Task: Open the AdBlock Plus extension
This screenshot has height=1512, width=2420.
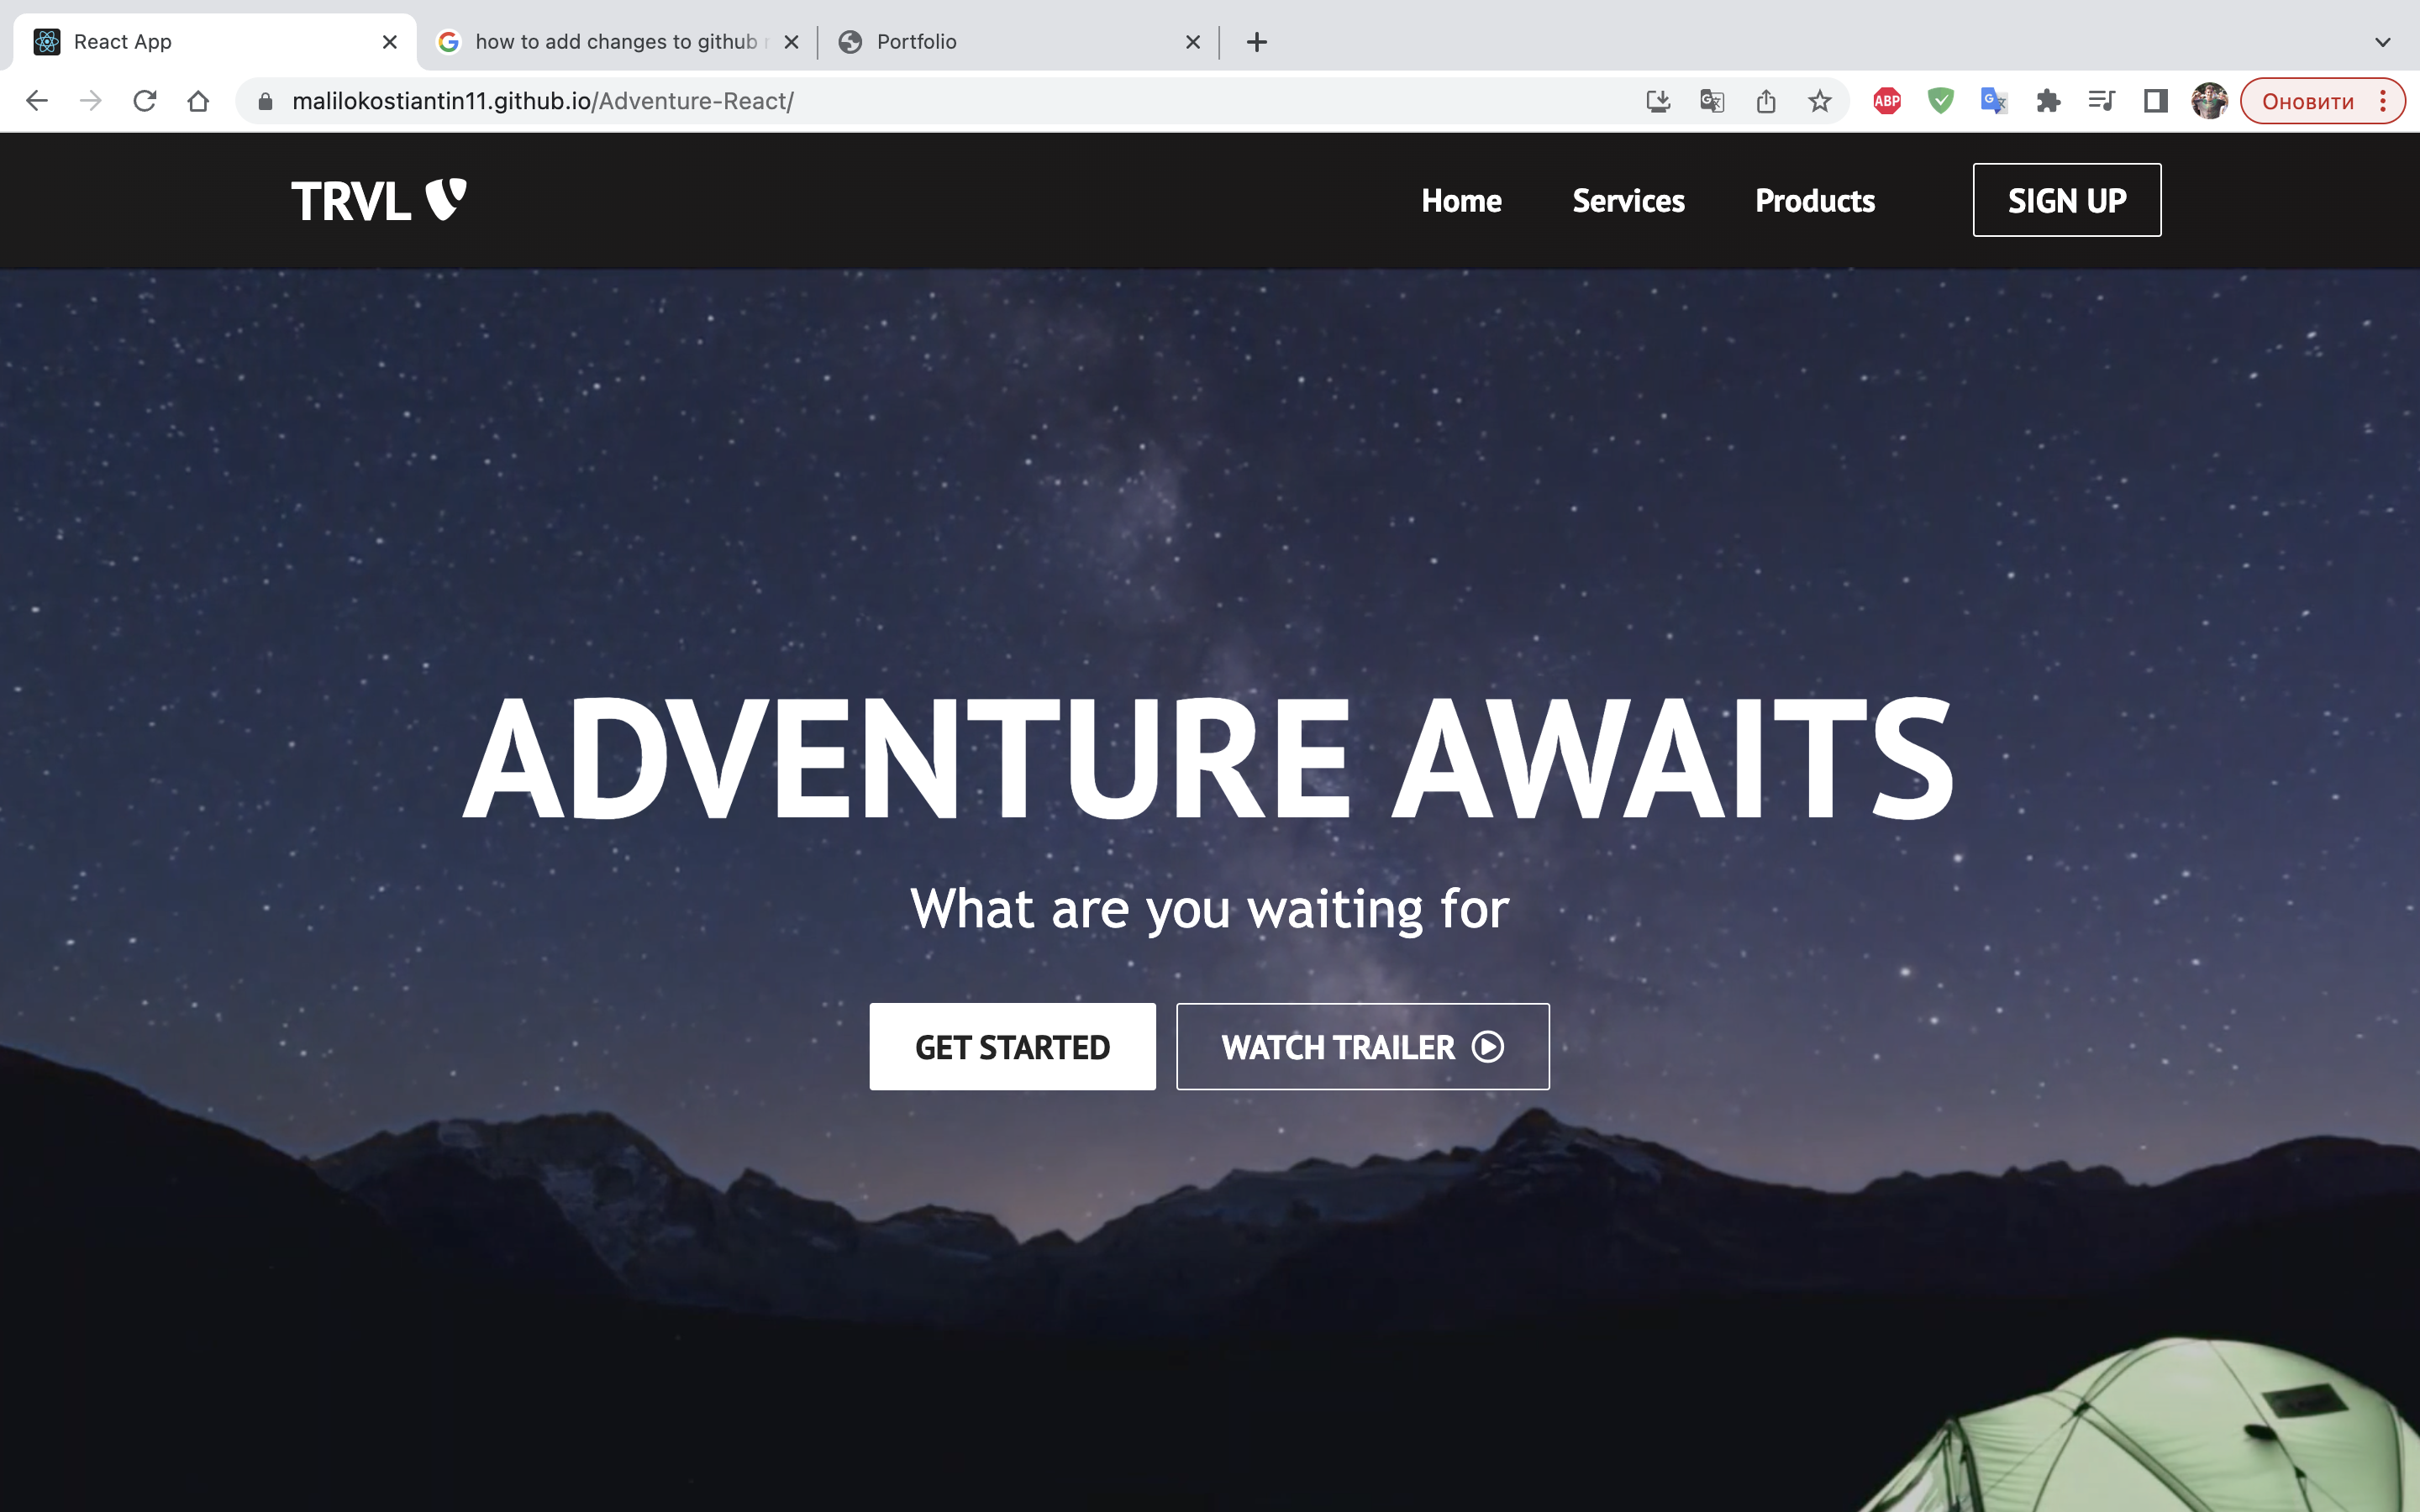Action: pos(1887,101)
